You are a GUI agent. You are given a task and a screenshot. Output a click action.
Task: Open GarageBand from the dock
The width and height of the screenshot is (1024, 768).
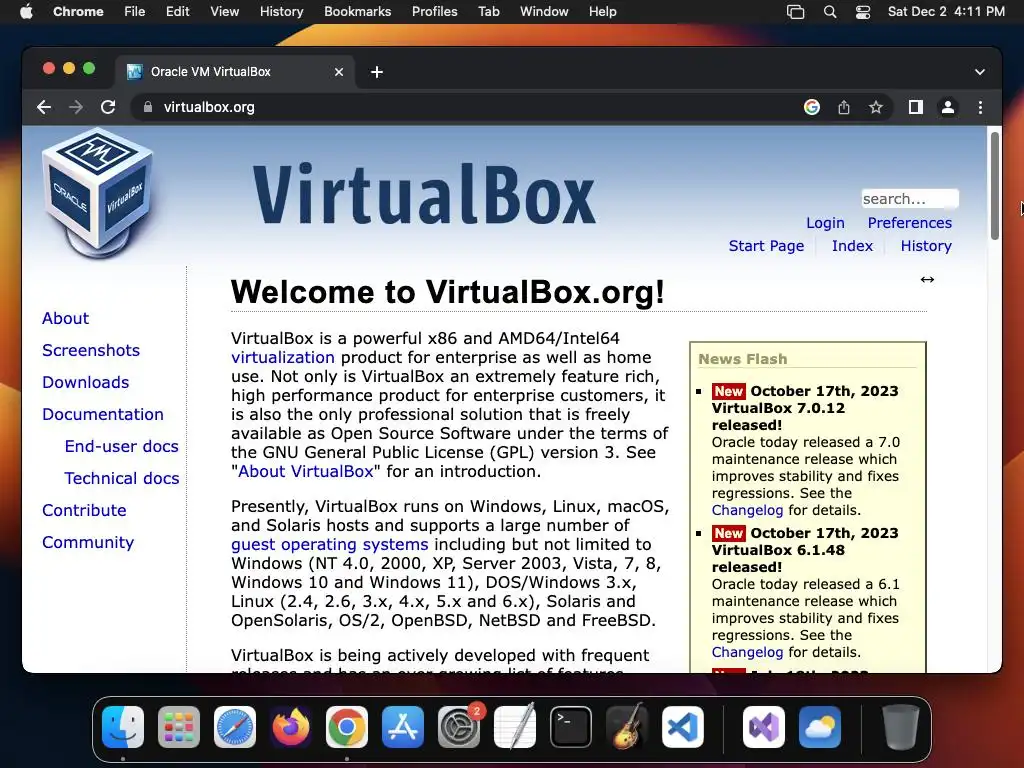(x=627, y=727)
